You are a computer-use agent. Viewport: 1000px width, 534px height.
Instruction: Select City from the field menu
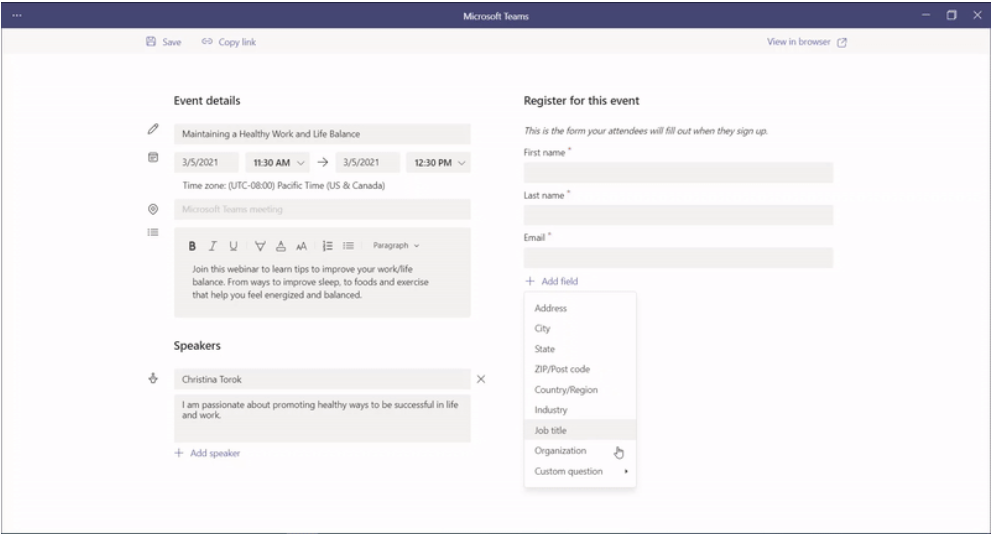click(x=580, y=329)
